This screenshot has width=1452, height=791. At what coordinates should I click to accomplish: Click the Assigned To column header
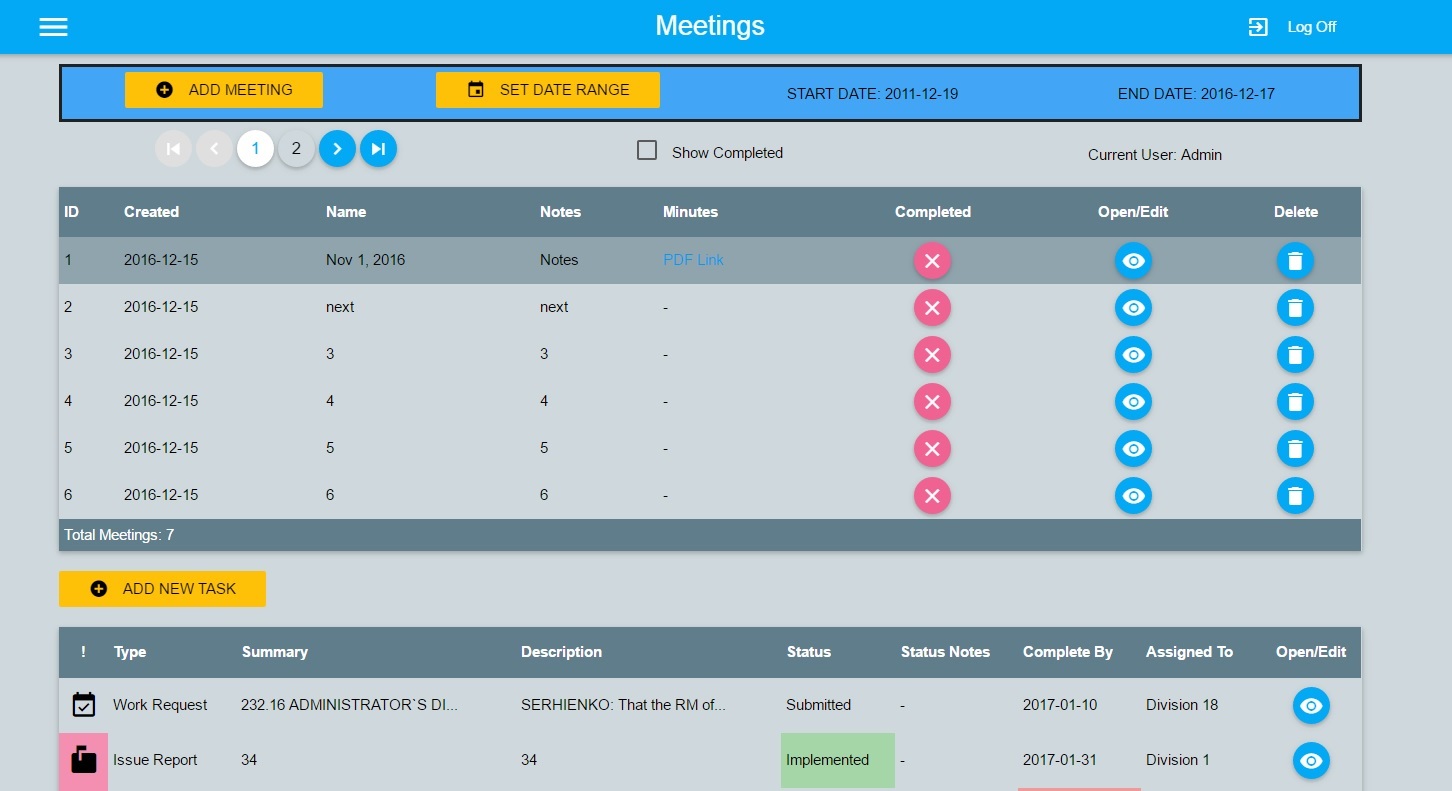click(1189, 652)
